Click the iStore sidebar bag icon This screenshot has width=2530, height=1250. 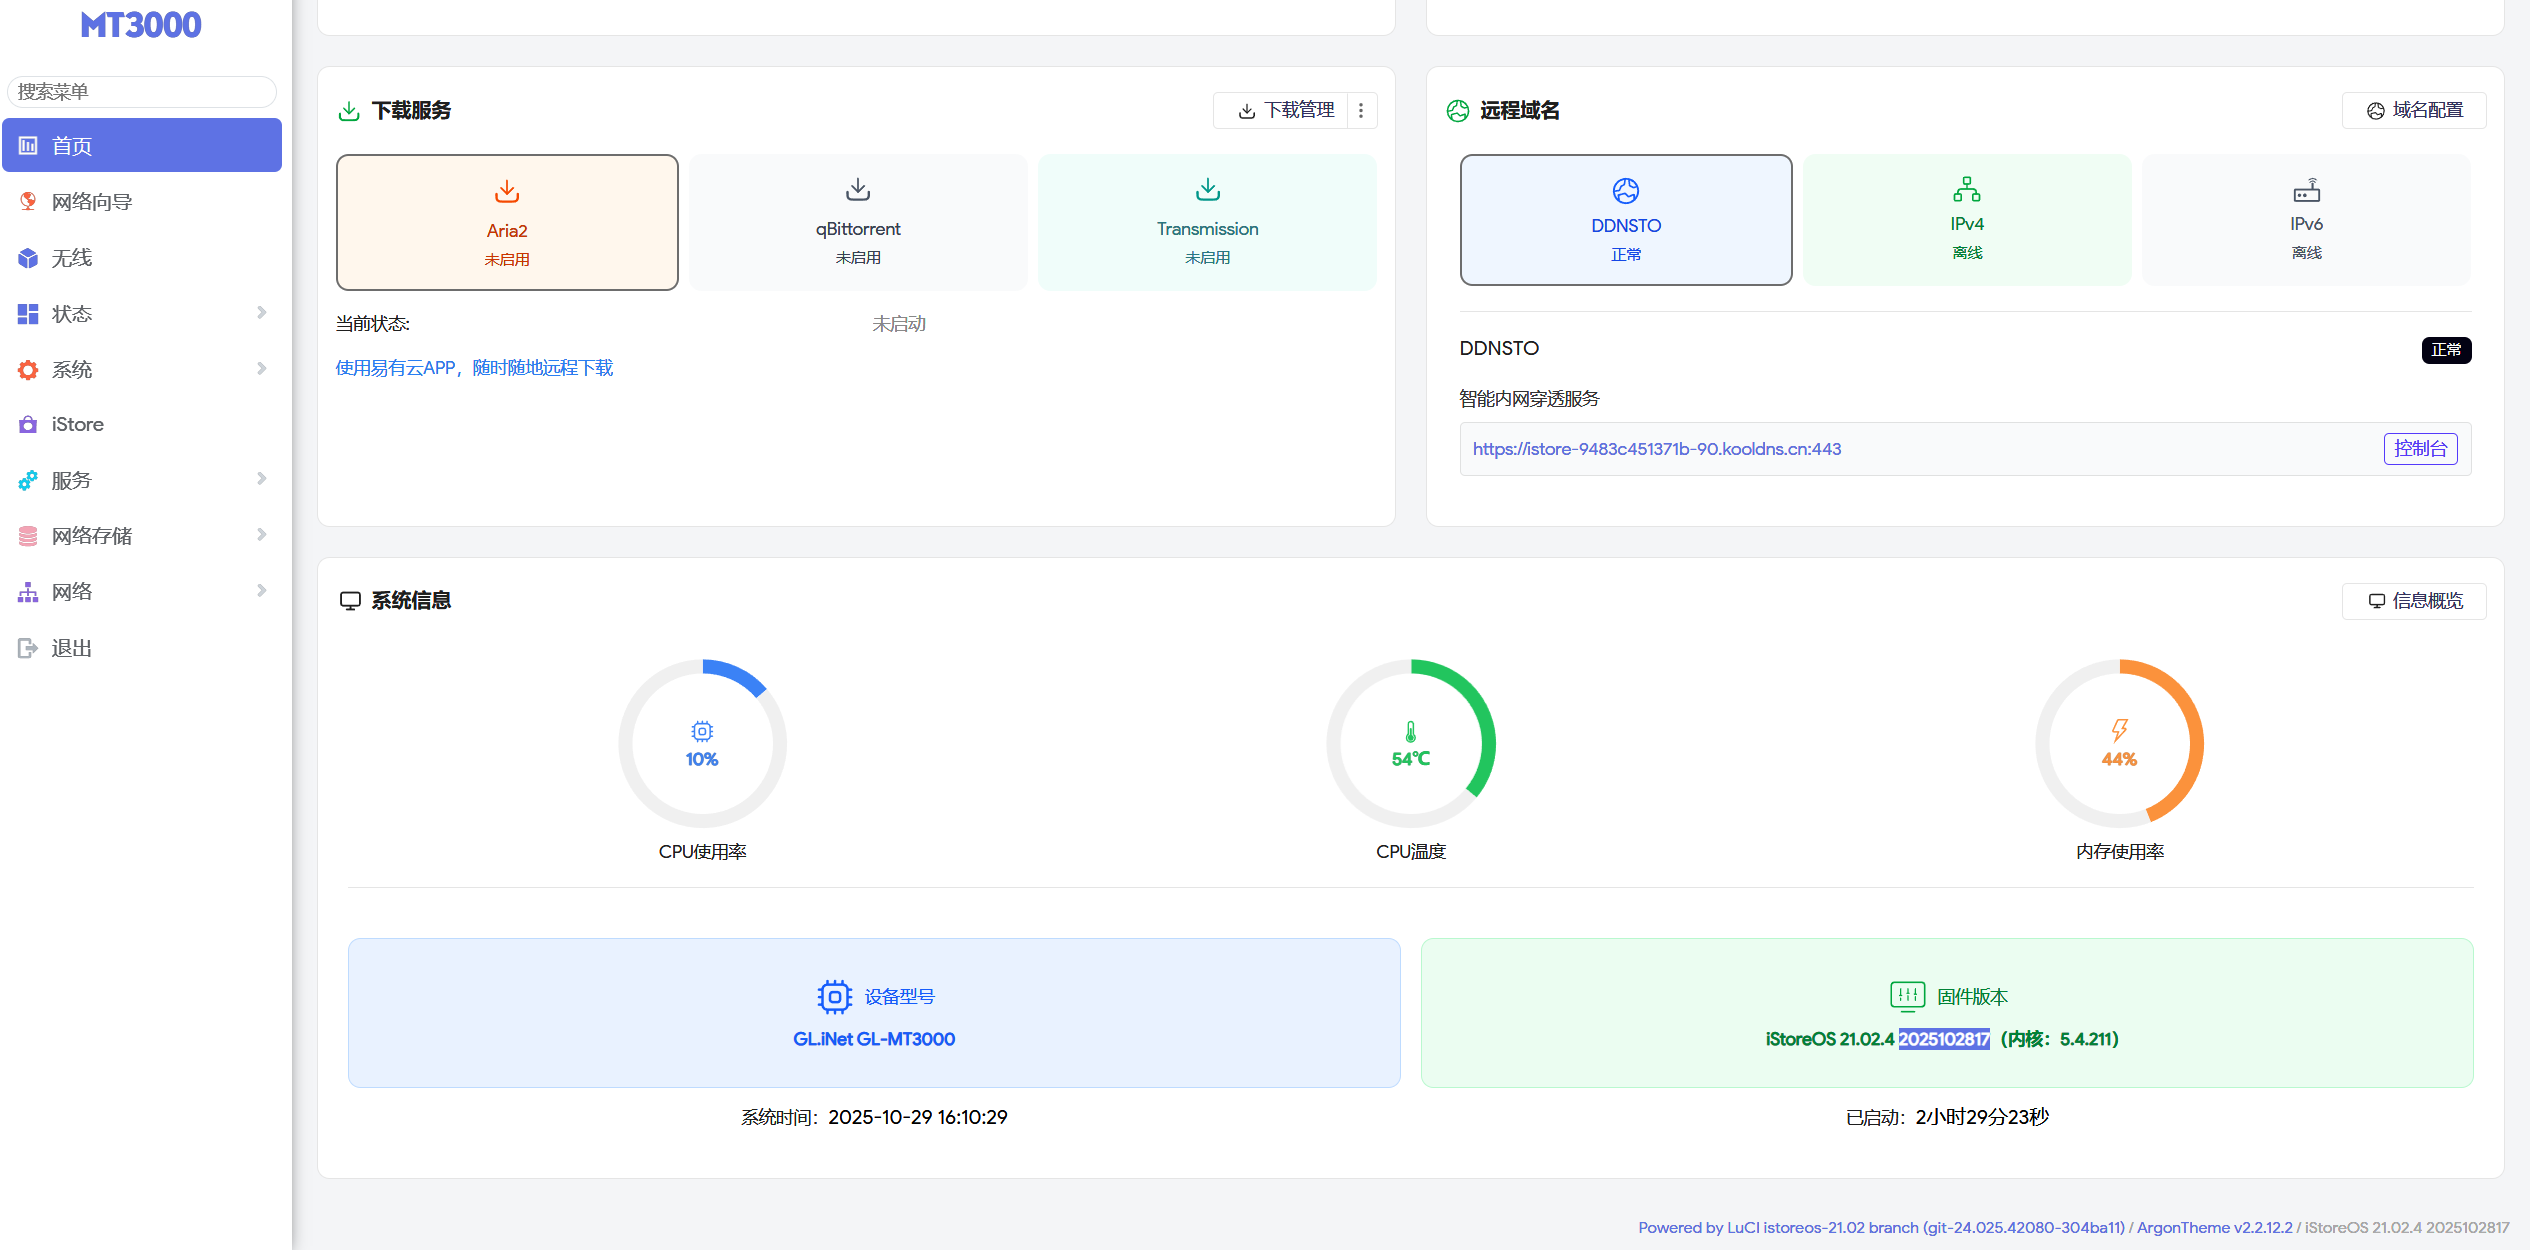(28, 425)
